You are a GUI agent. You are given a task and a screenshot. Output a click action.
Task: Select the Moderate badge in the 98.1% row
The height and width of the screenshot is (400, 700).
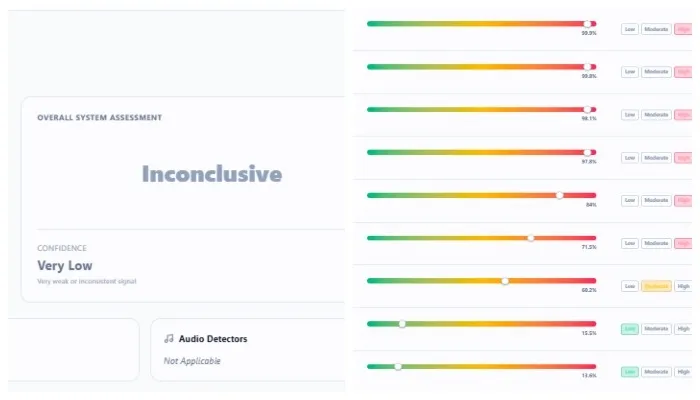[x=656, y=115]
